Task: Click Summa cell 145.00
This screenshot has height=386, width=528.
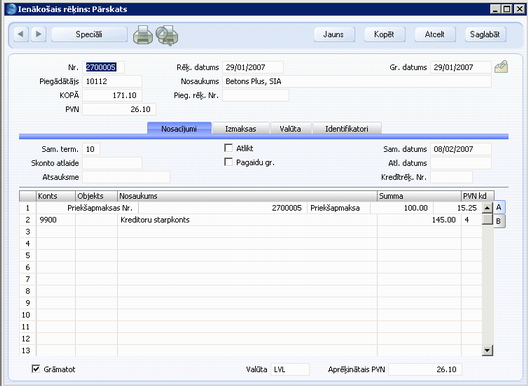Action: coord(419,220)
